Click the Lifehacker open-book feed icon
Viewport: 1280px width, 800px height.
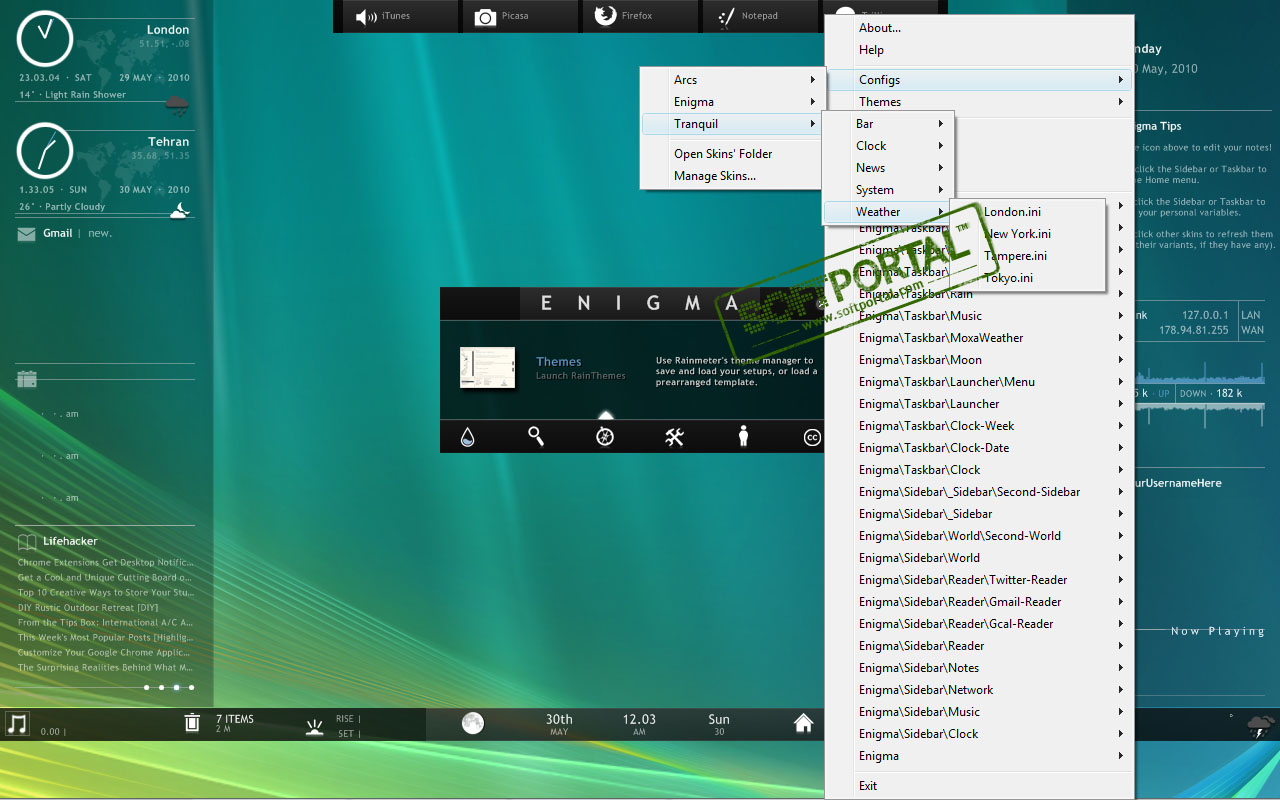tap(27, 542)
